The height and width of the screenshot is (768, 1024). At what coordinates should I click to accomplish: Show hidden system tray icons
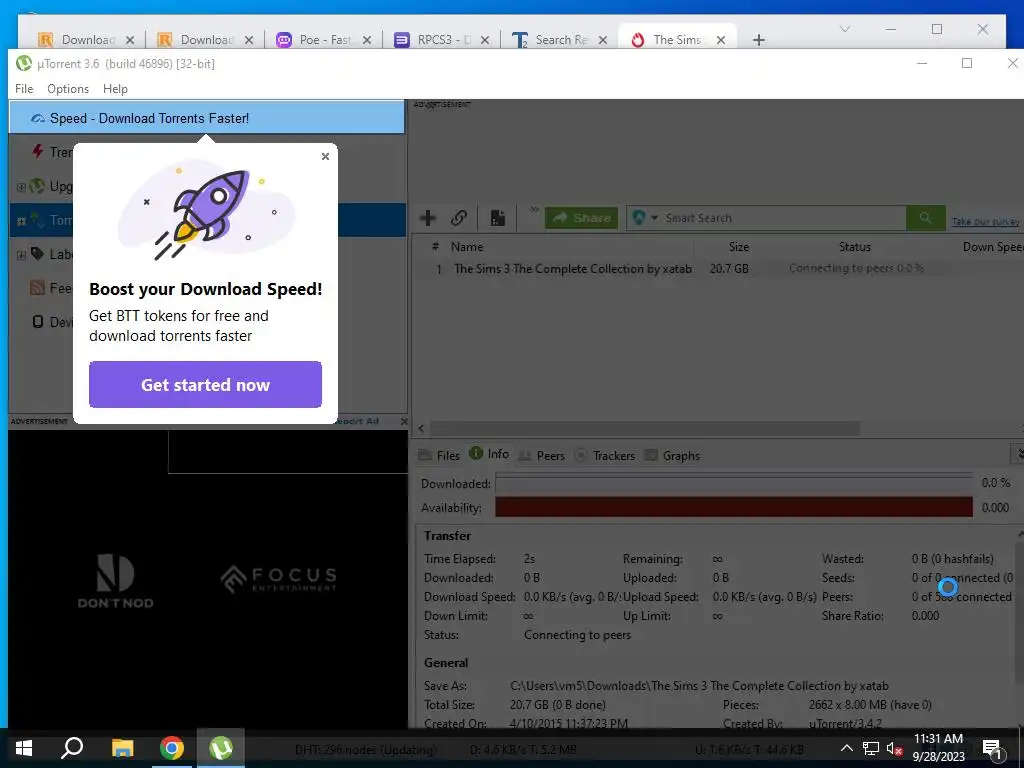pyautogui.click(x=846, y=748)
